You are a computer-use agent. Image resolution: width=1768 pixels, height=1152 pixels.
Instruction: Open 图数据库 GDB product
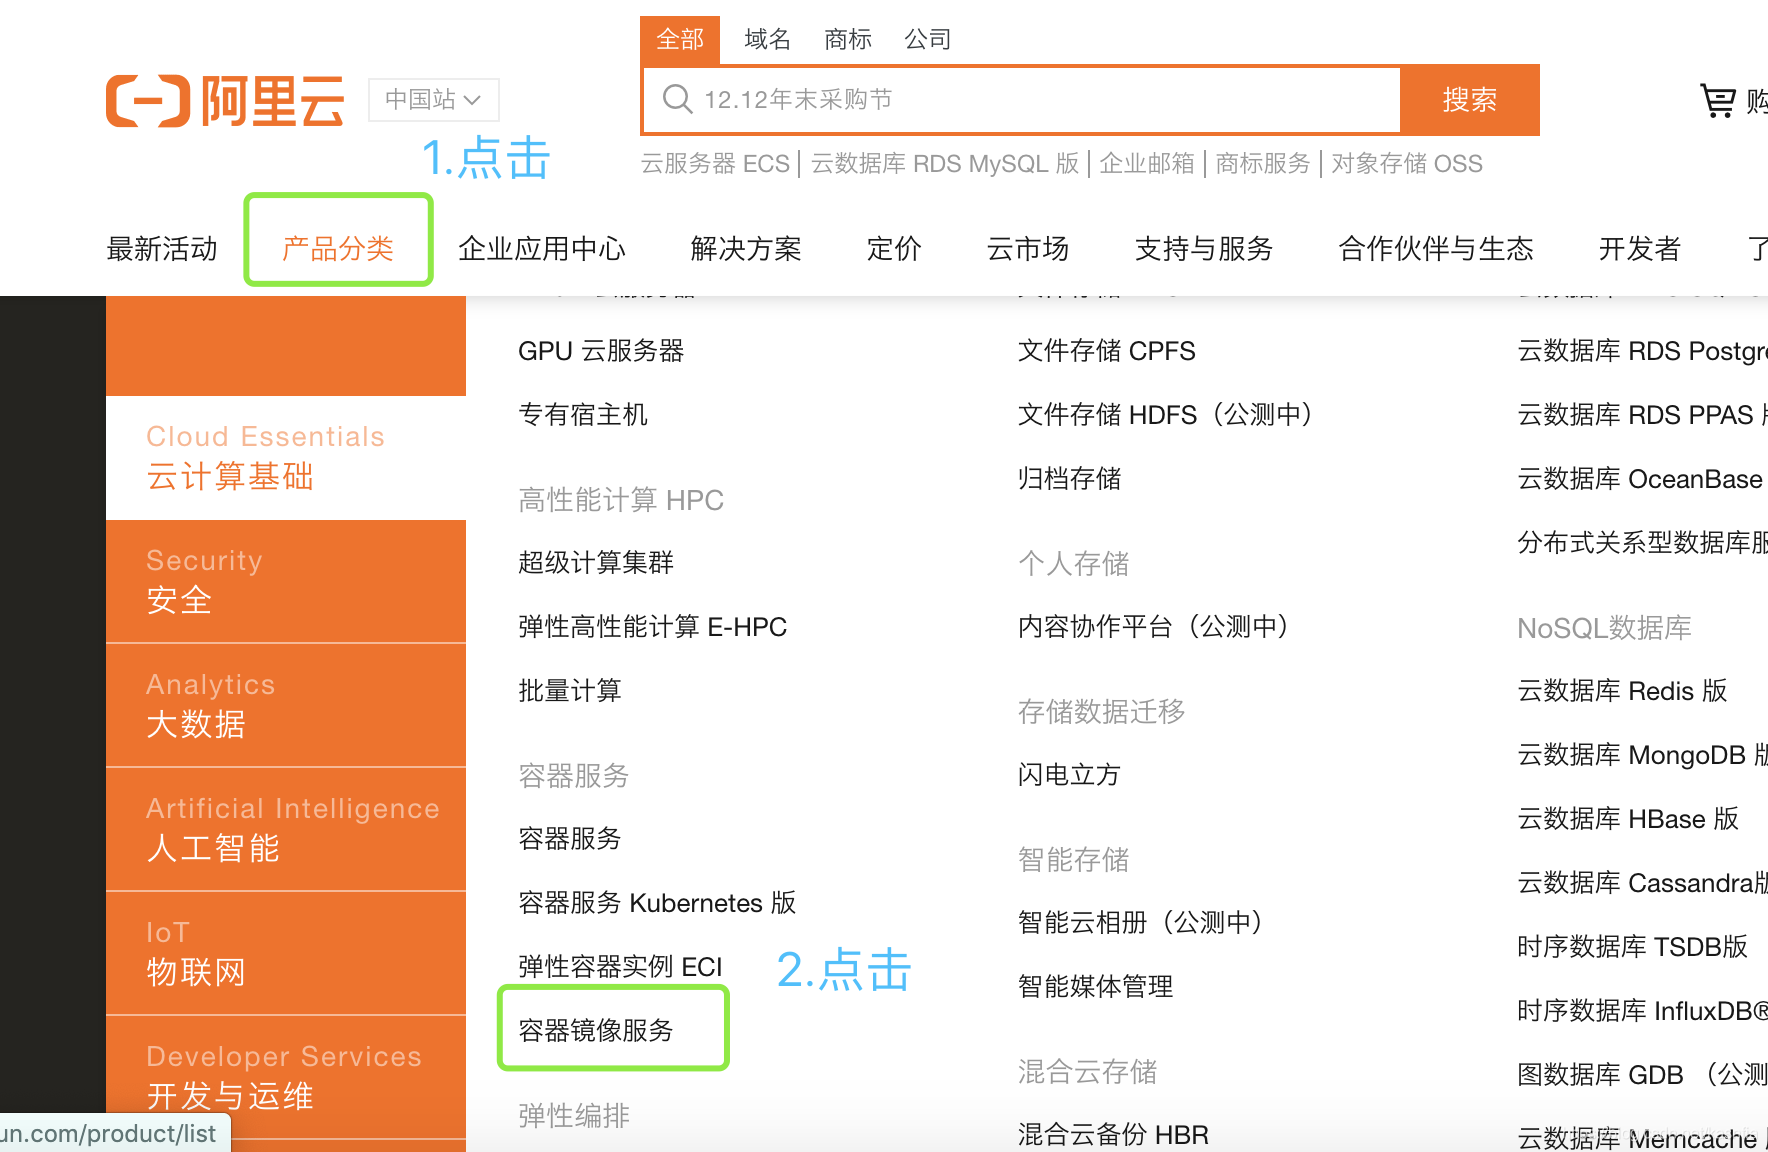1642,1075
